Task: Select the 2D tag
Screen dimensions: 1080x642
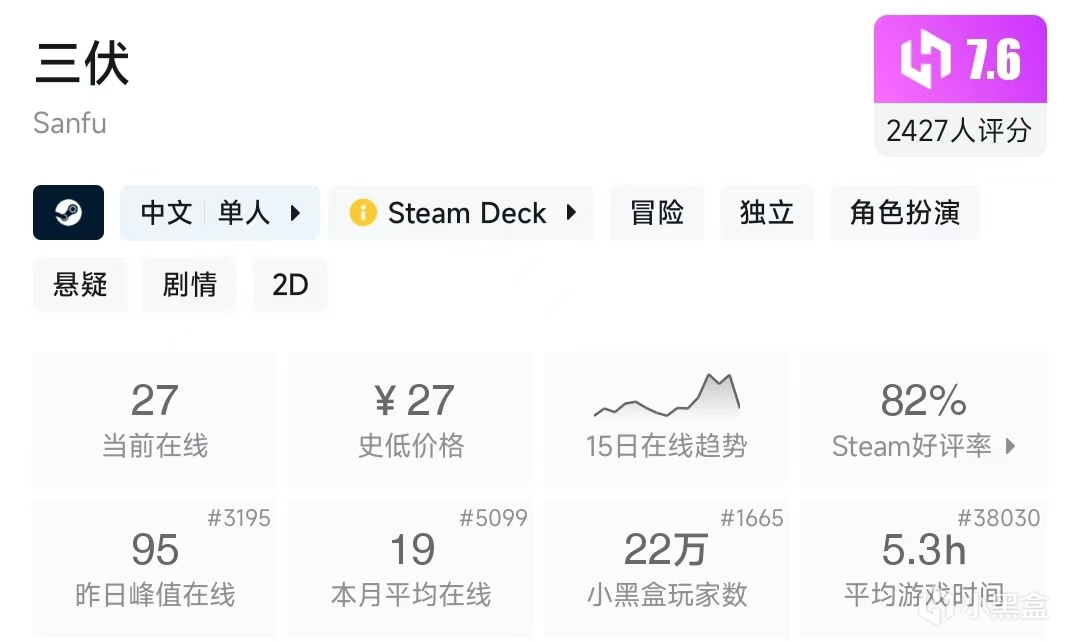Action: [290, 285]
